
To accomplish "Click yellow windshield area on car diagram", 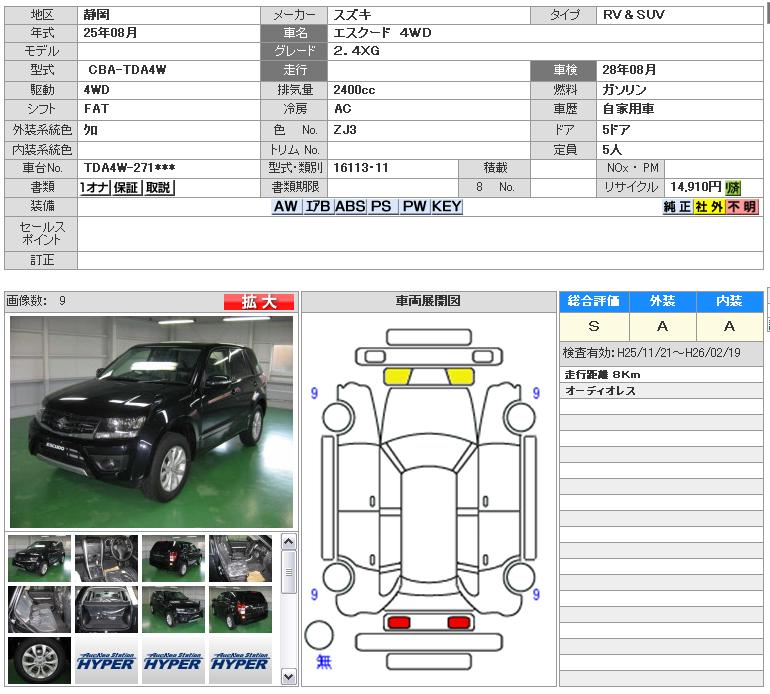I will pos(429,376).
